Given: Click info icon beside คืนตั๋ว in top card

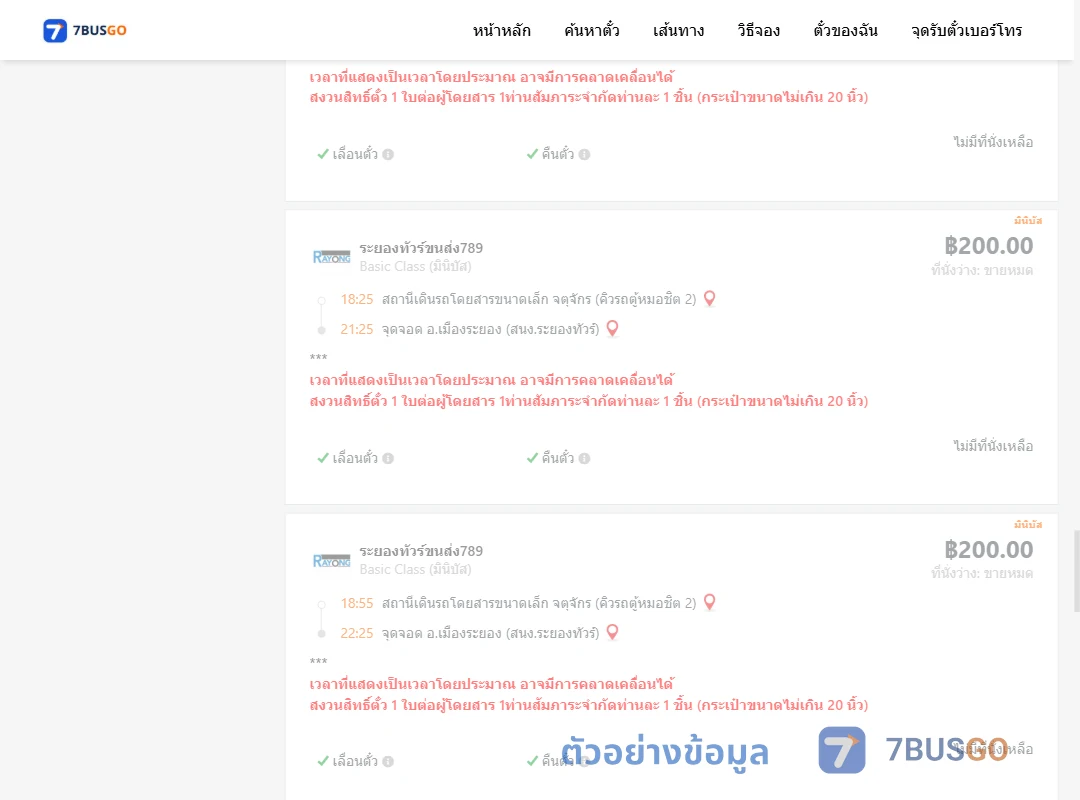Looking at the screenshot, I should [584, 154].
